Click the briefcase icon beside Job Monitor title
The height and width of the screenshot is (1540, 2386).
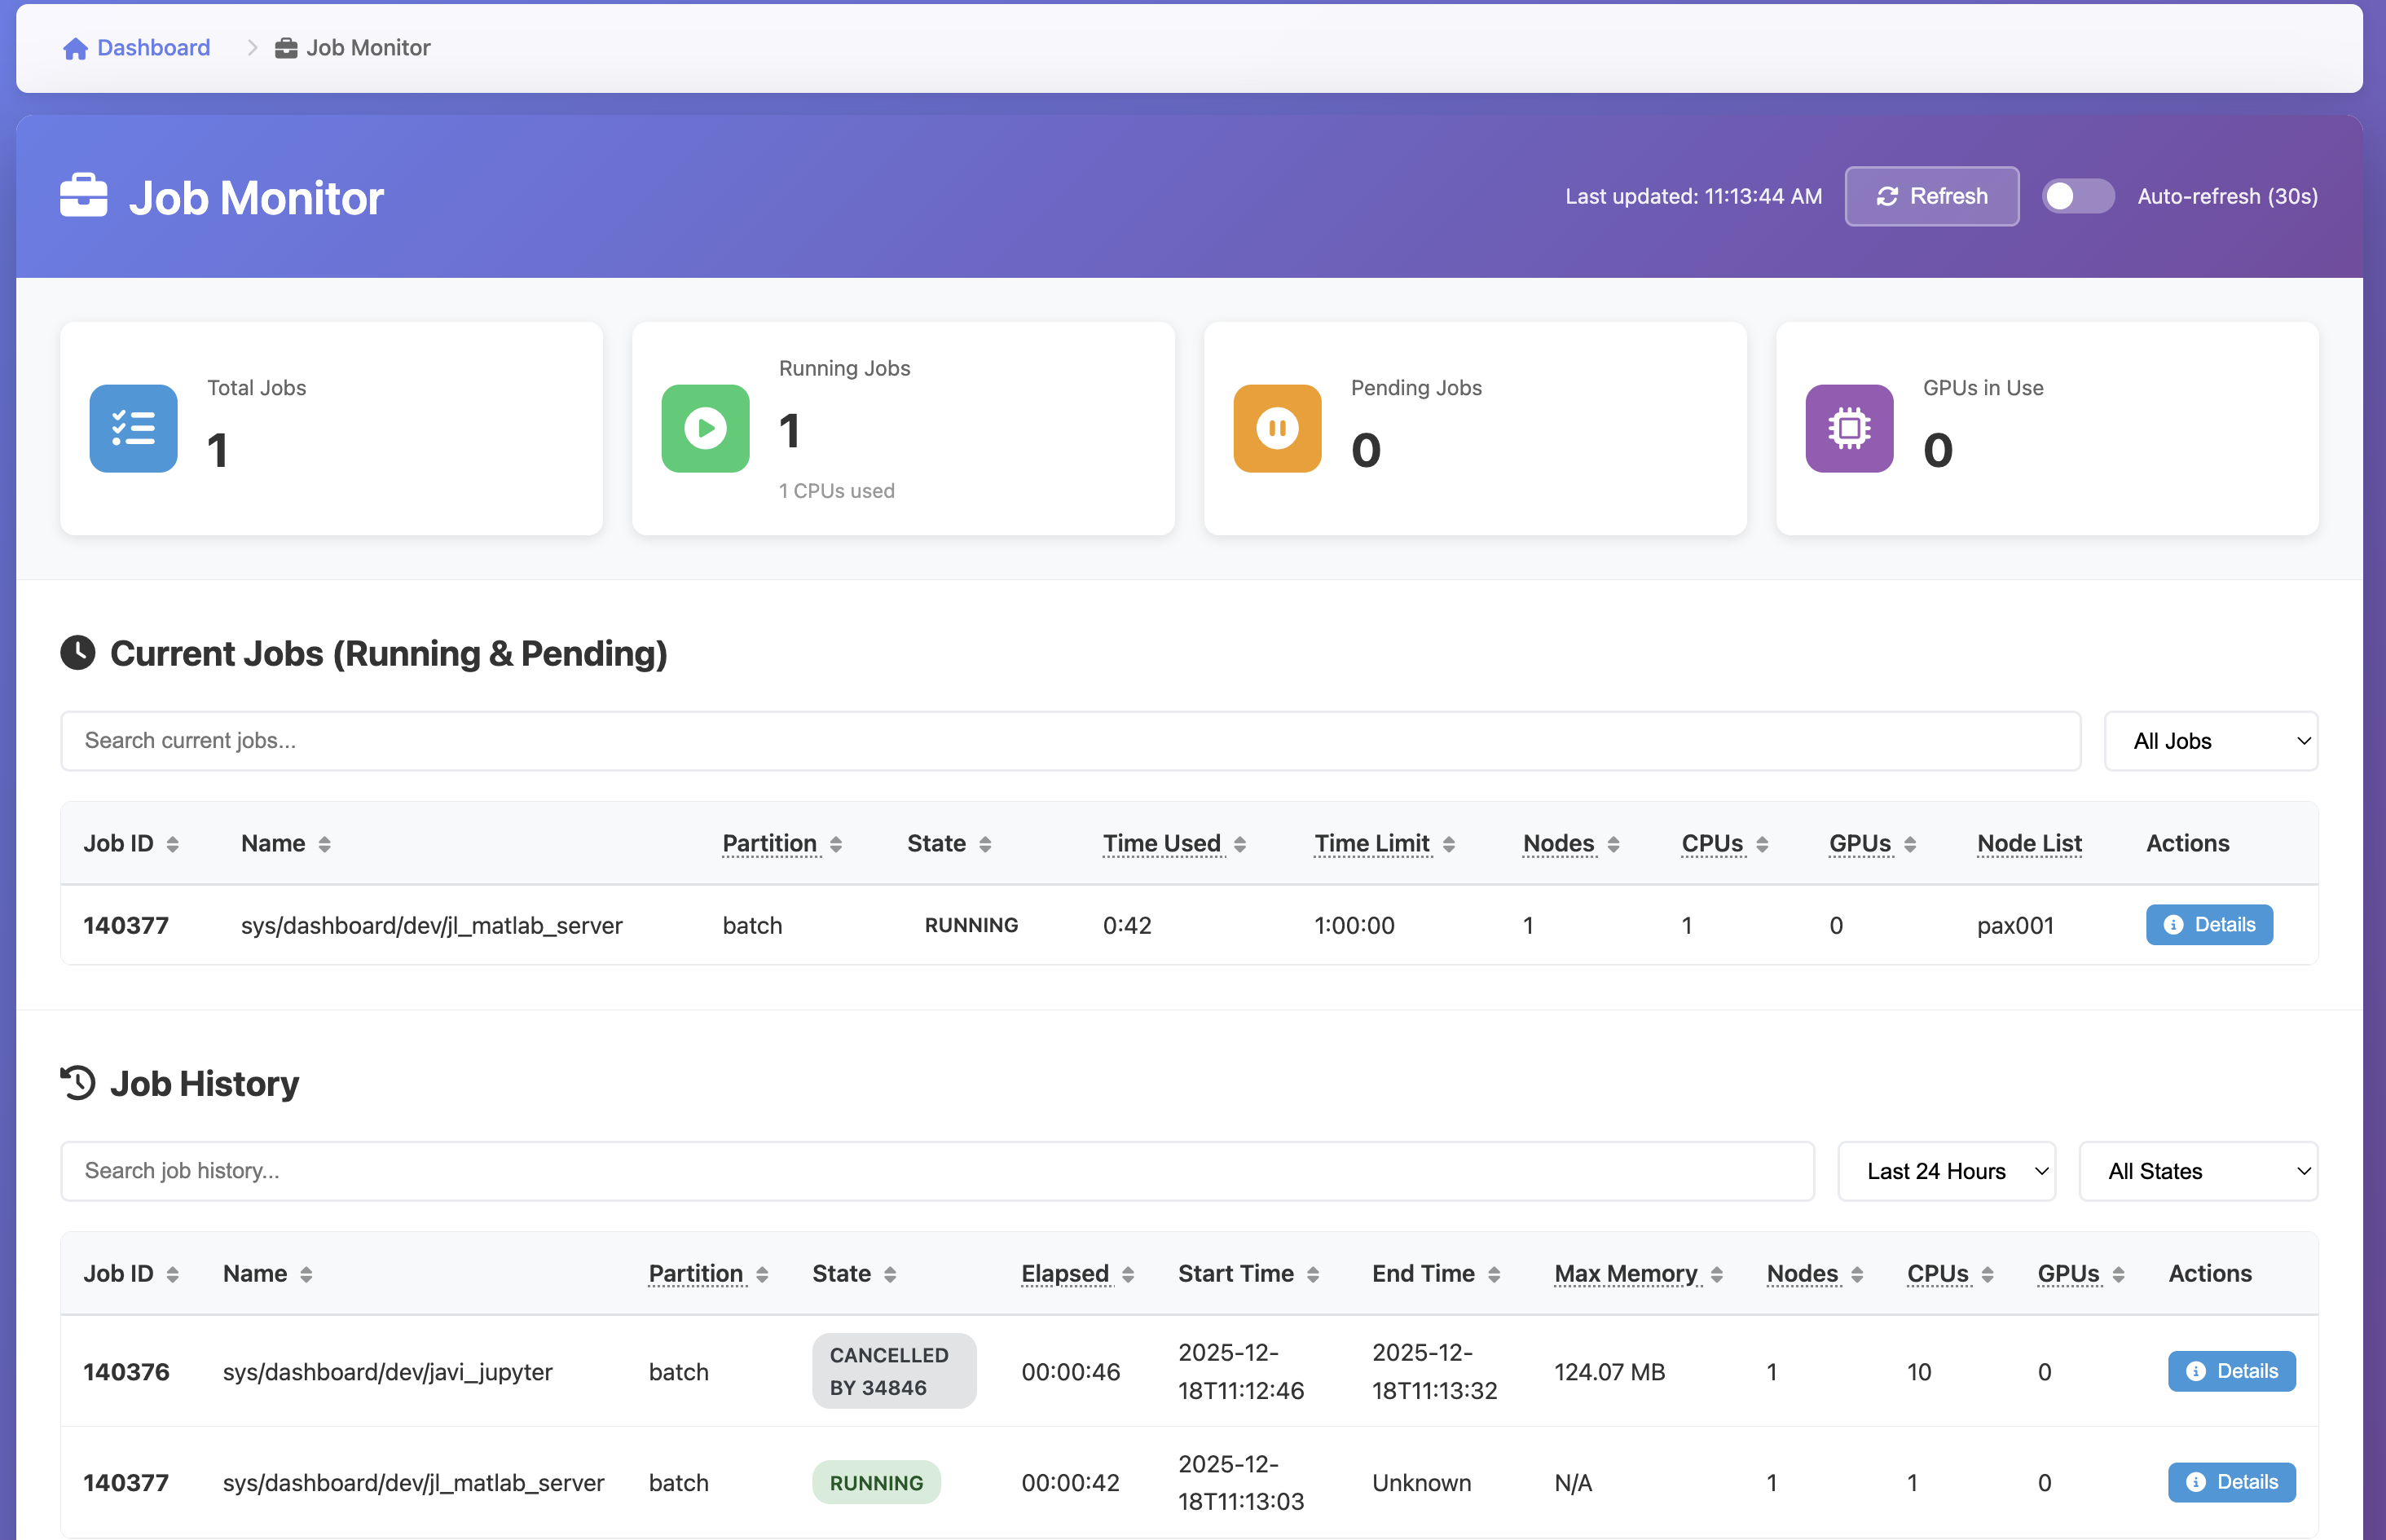[x=84, y=196]
